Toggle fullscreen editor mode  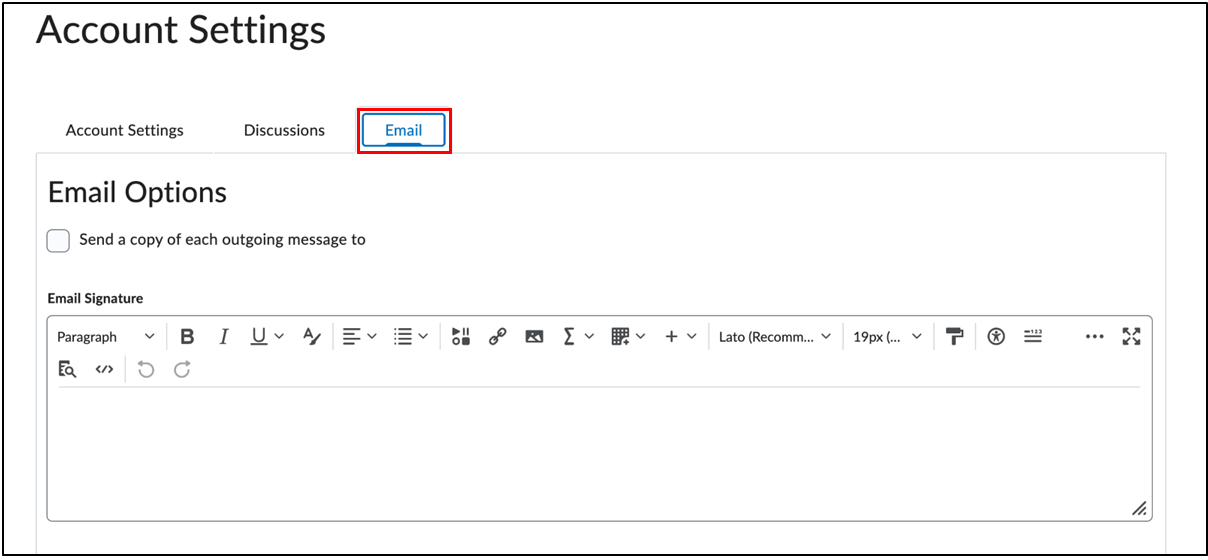point(1131,337)
